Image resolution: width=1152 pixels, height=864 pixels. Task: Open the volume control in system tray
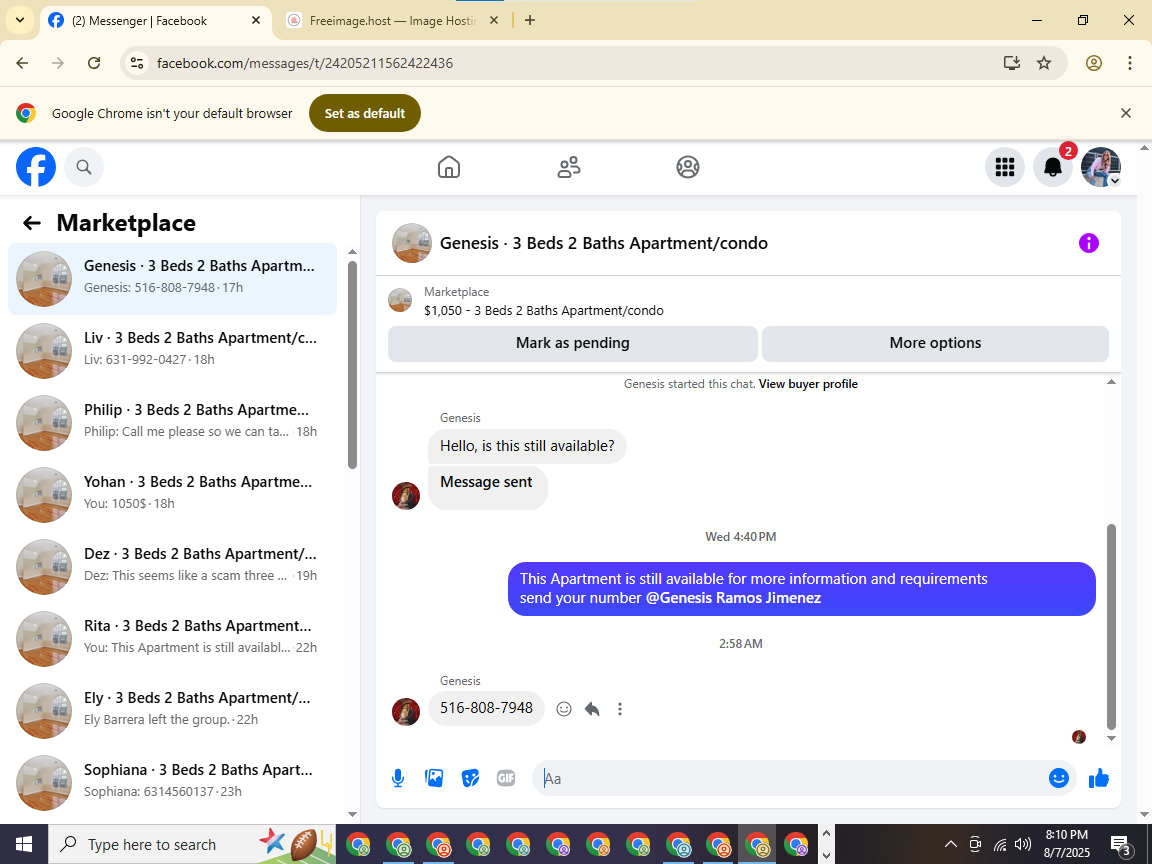coord(1023,844)
